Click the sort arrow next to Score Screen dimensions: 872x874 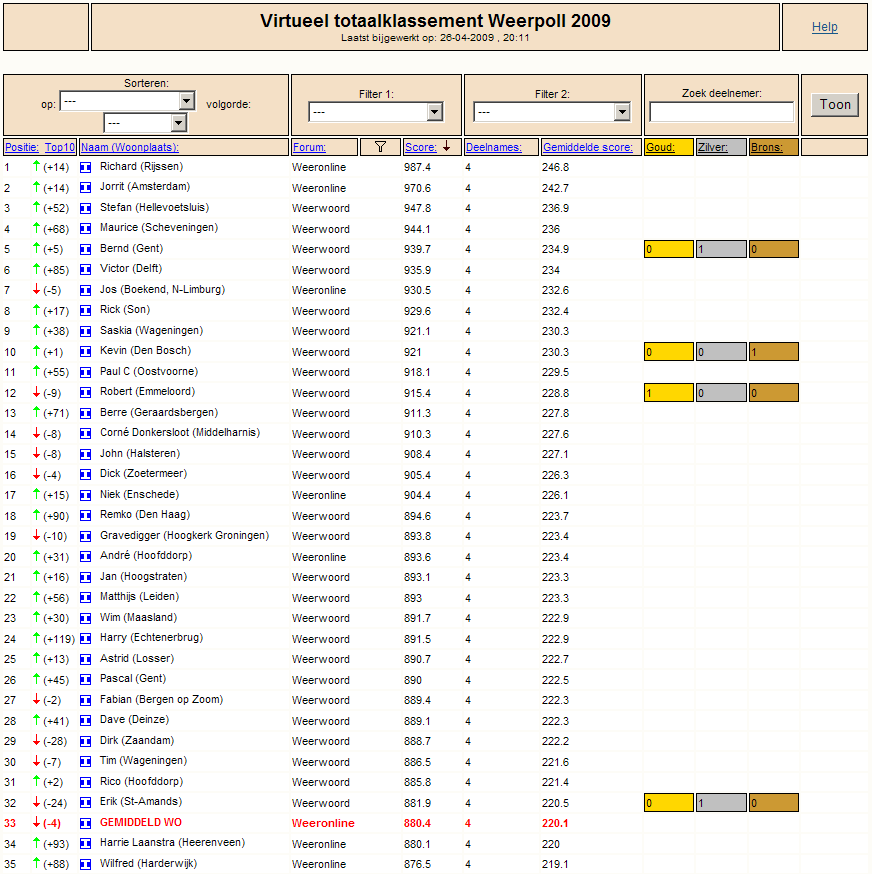(x=447, y=147)
